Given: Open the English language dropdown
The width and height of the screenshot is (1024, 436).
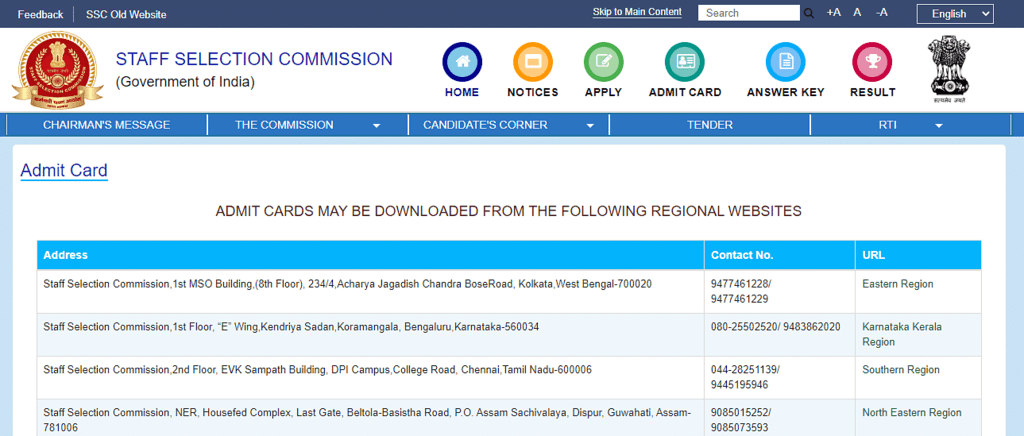Looking at the screenshot, I should 954,14.
